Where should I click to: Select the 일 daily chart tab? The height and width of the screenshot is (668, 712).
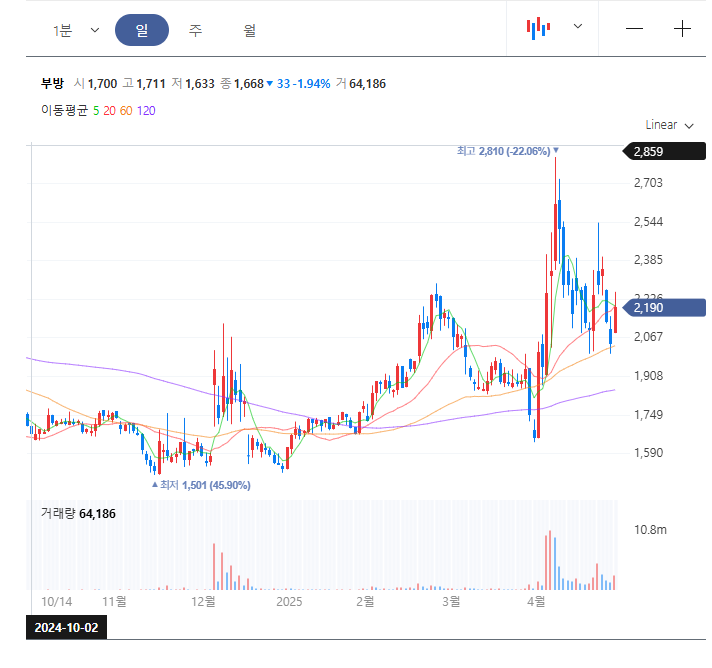pyautogui.click(x=142, y=30)
